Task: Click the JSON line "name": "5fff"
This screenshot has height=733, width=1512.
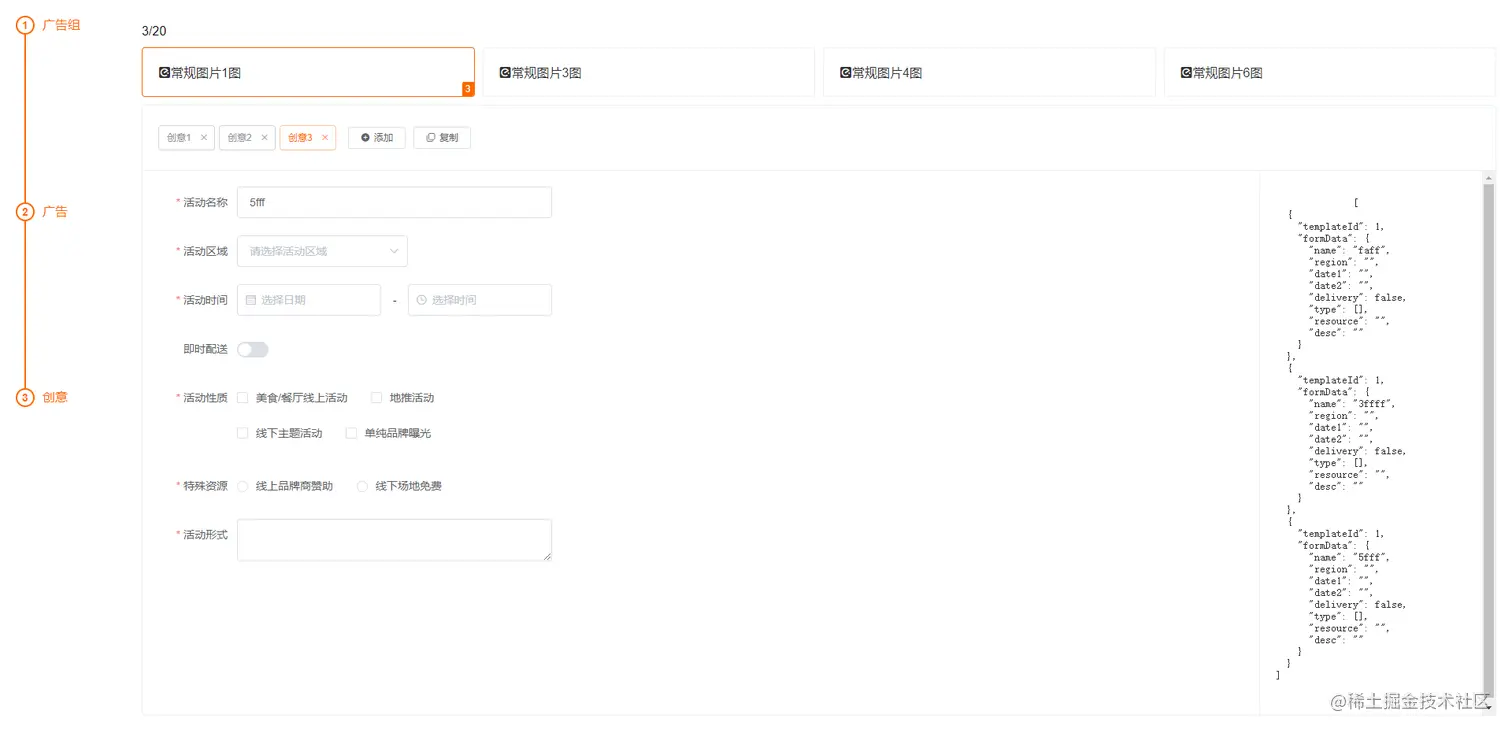Action: (1349, 558)
